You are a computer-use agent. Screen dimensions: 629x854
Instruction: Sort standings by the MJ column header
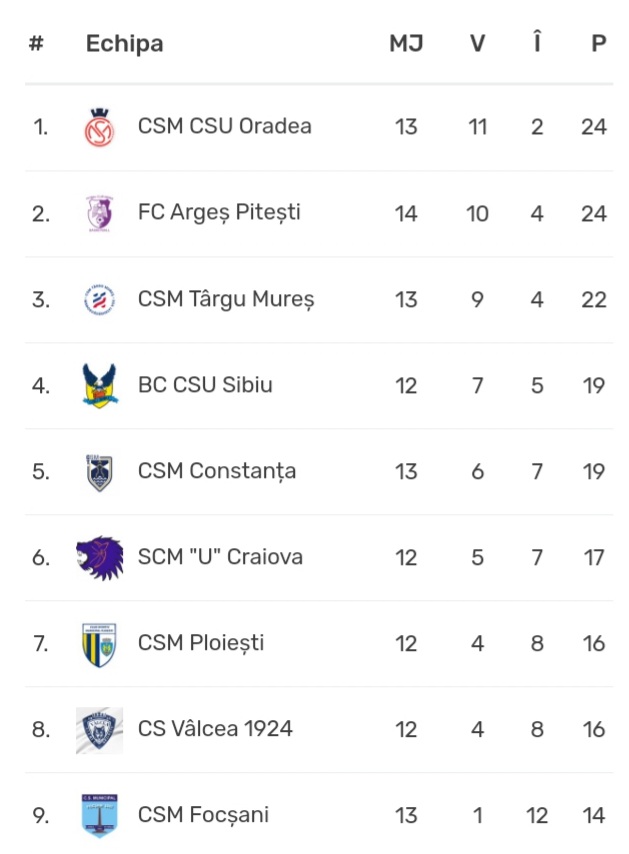click(406, 44)
